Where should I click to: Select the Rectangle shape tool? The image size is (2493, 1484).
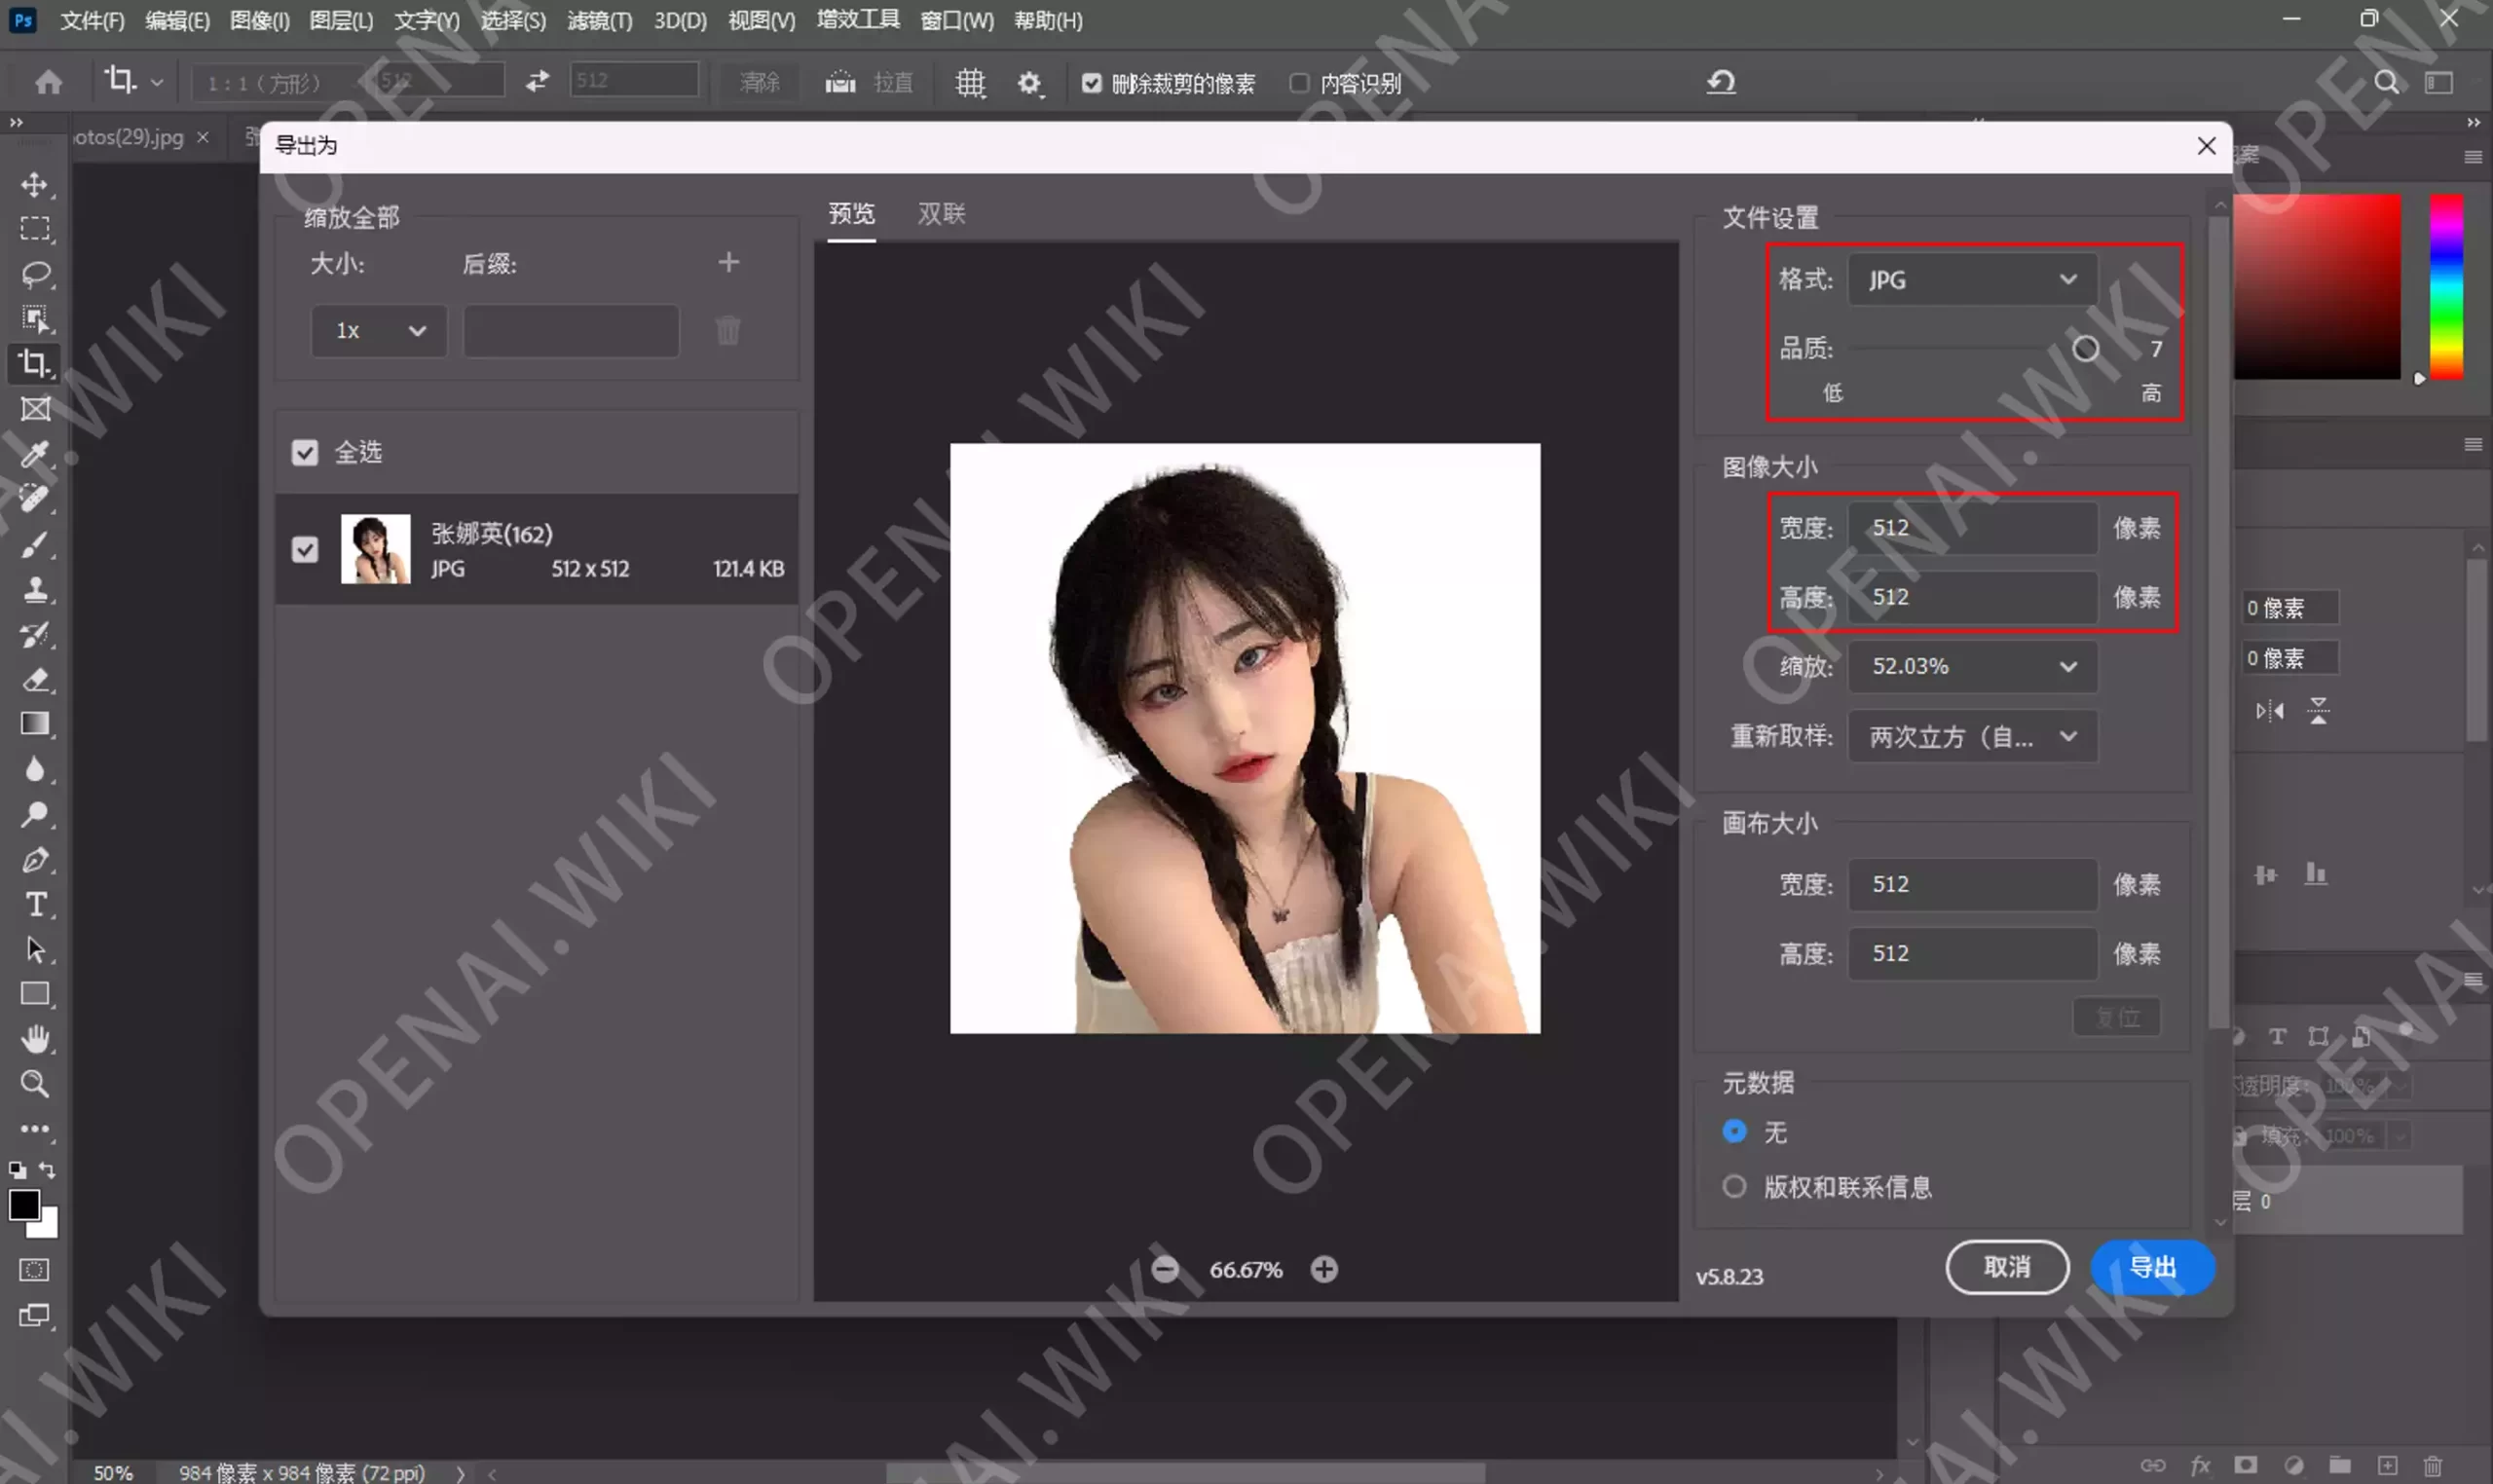point(35,994)
